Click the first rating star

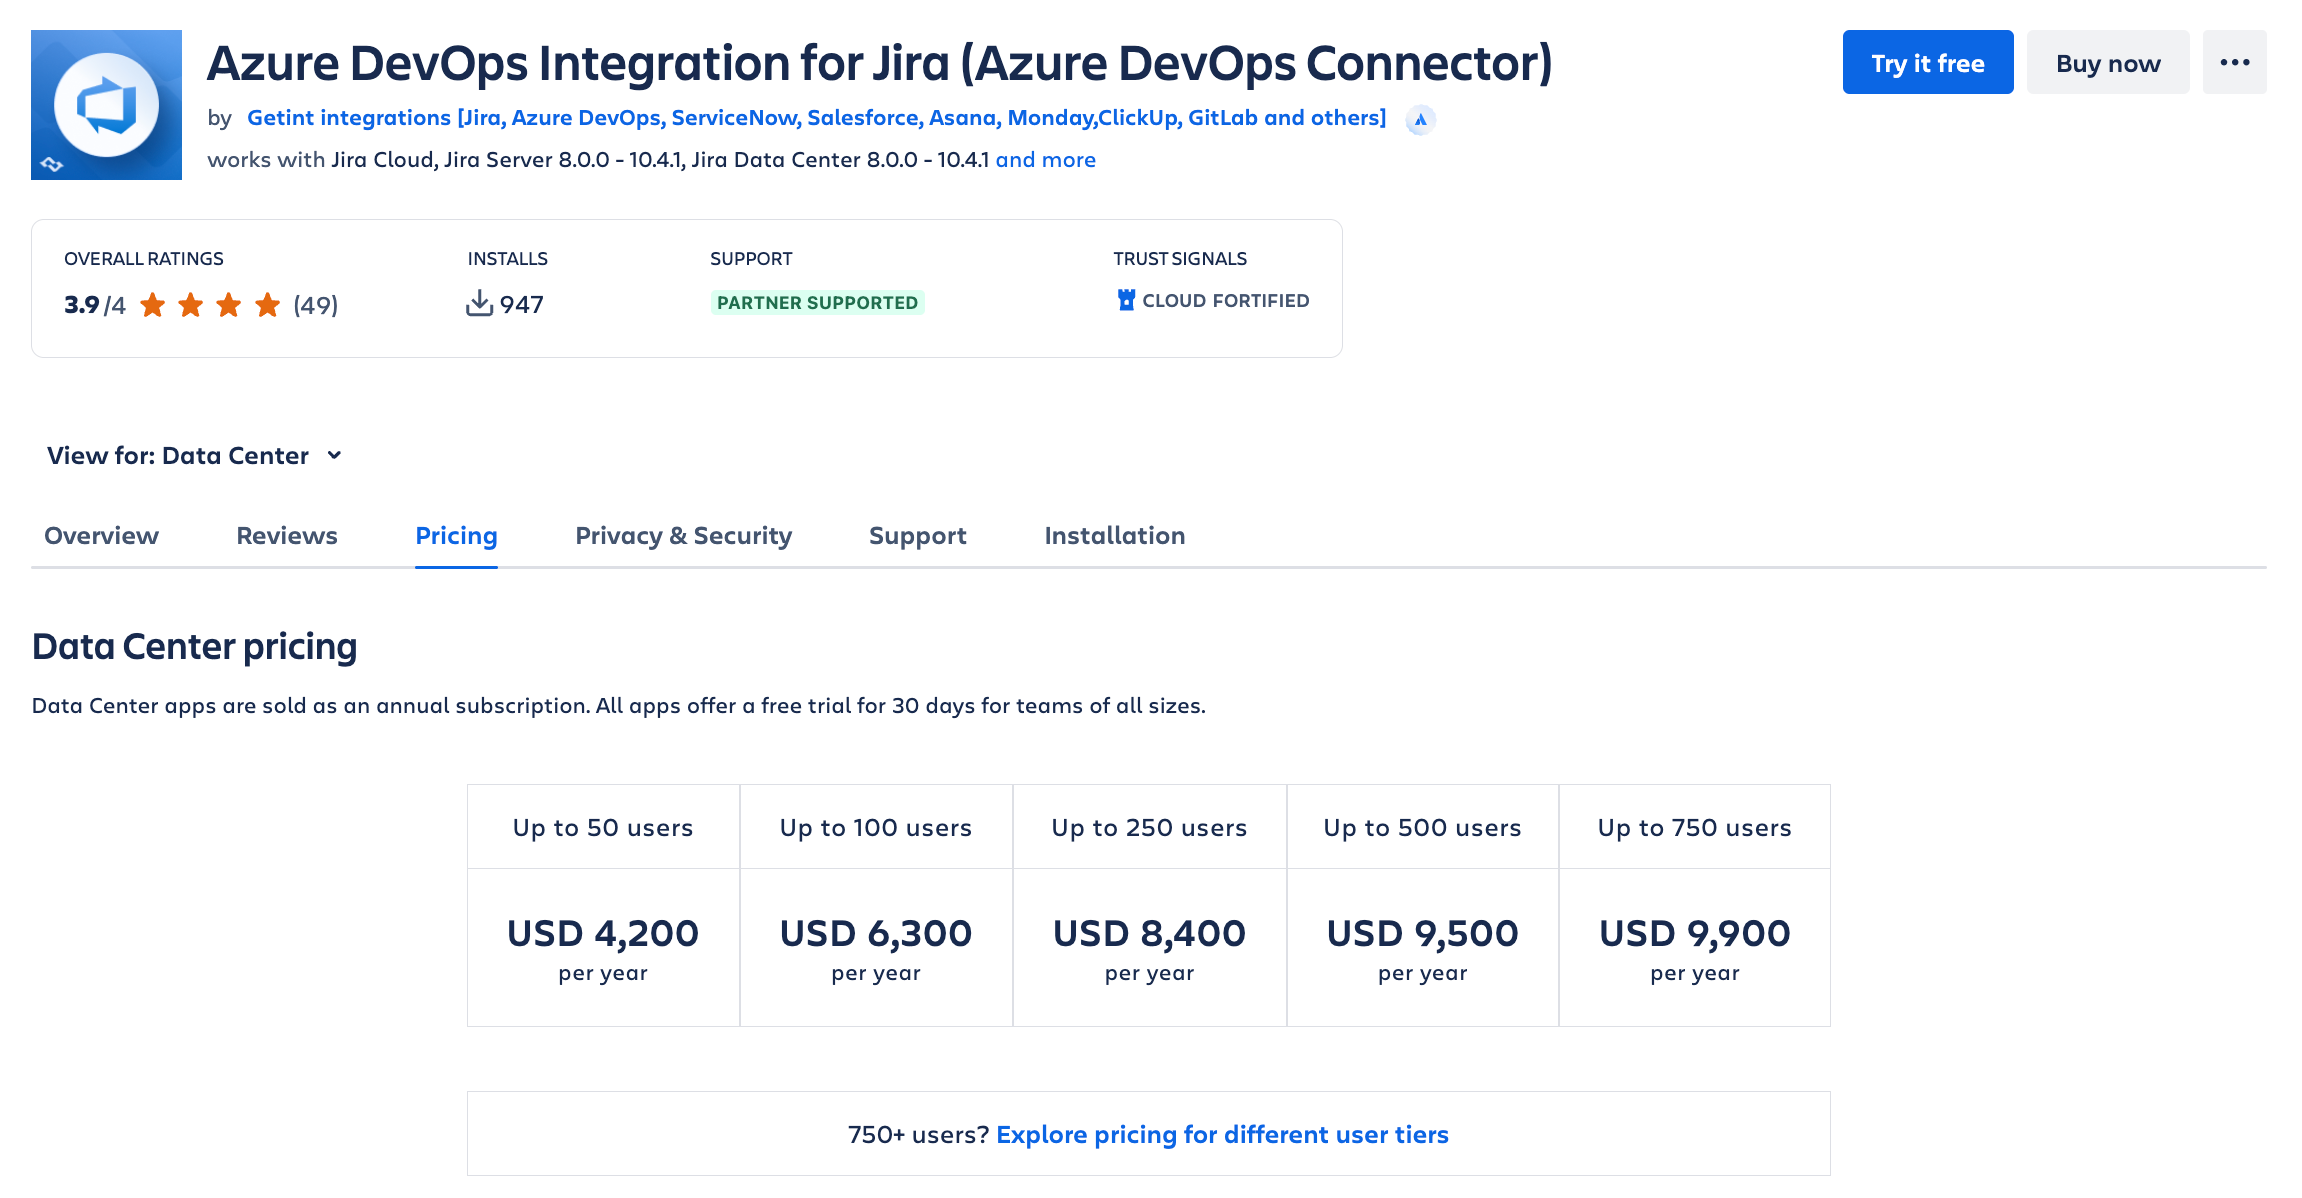[153, 305]
